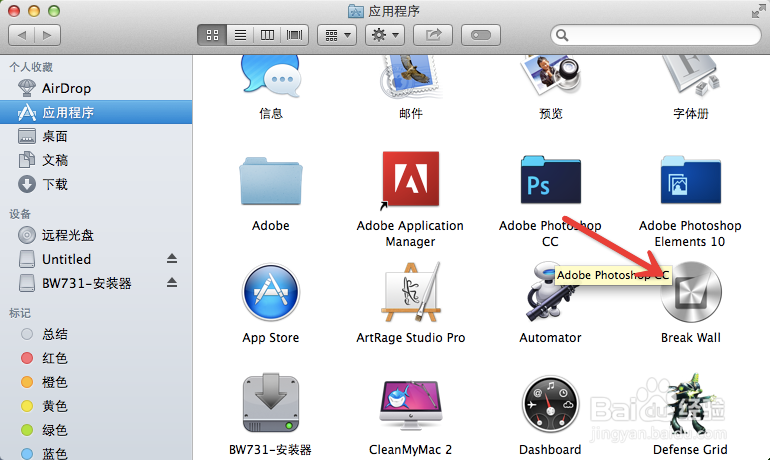Image resolution: width=770 pixels, height=460 pixels.
Task: Select the Adobe folder icon
Action: (271, 181)
